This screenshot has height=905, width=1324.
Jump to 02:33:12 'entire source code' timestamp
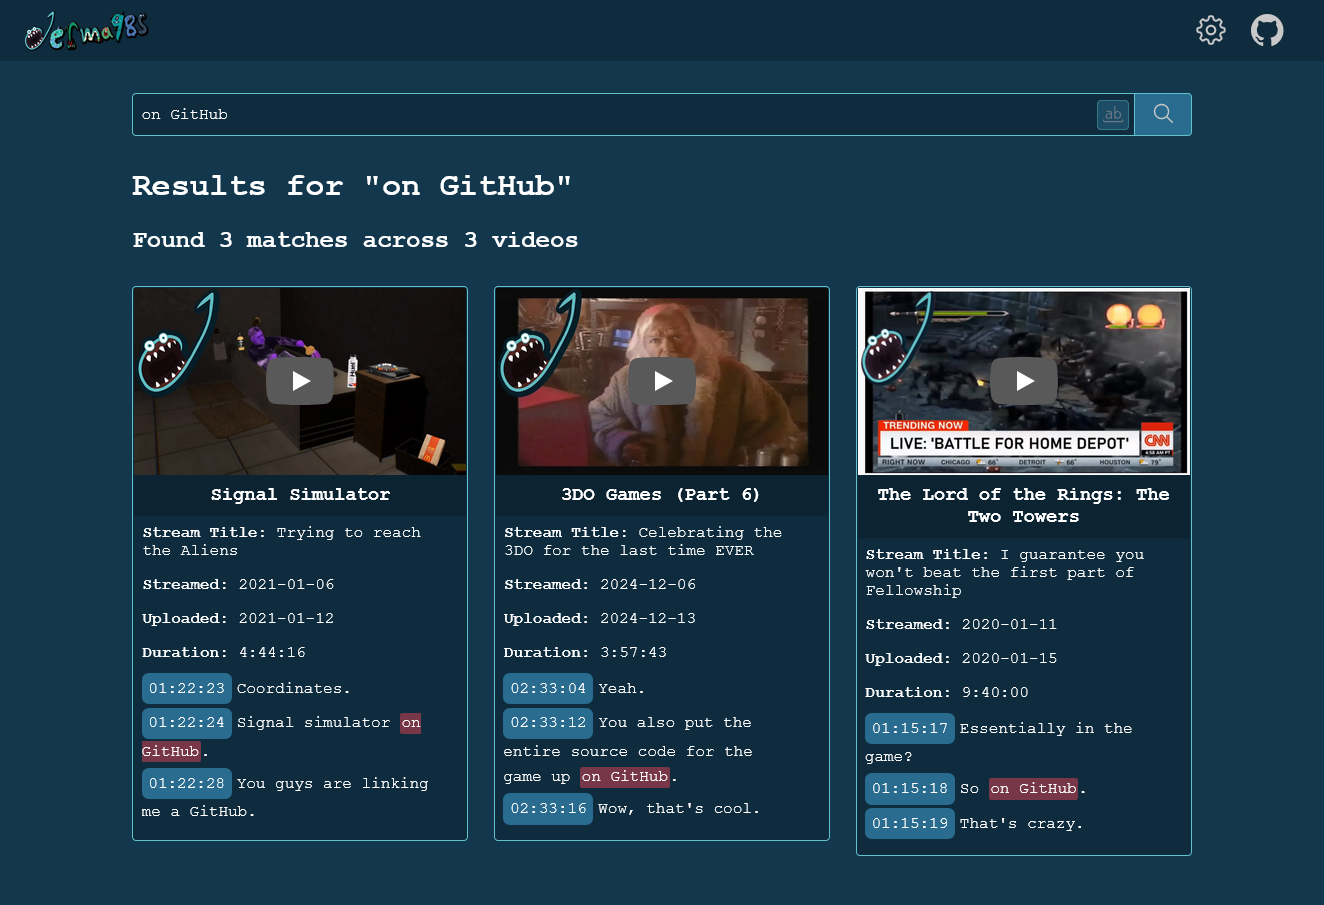coord(547,722)
